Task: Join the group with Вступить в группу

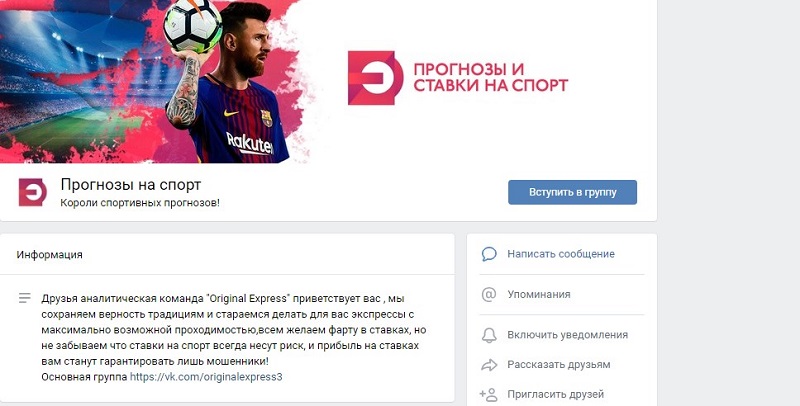Action: 572,192
